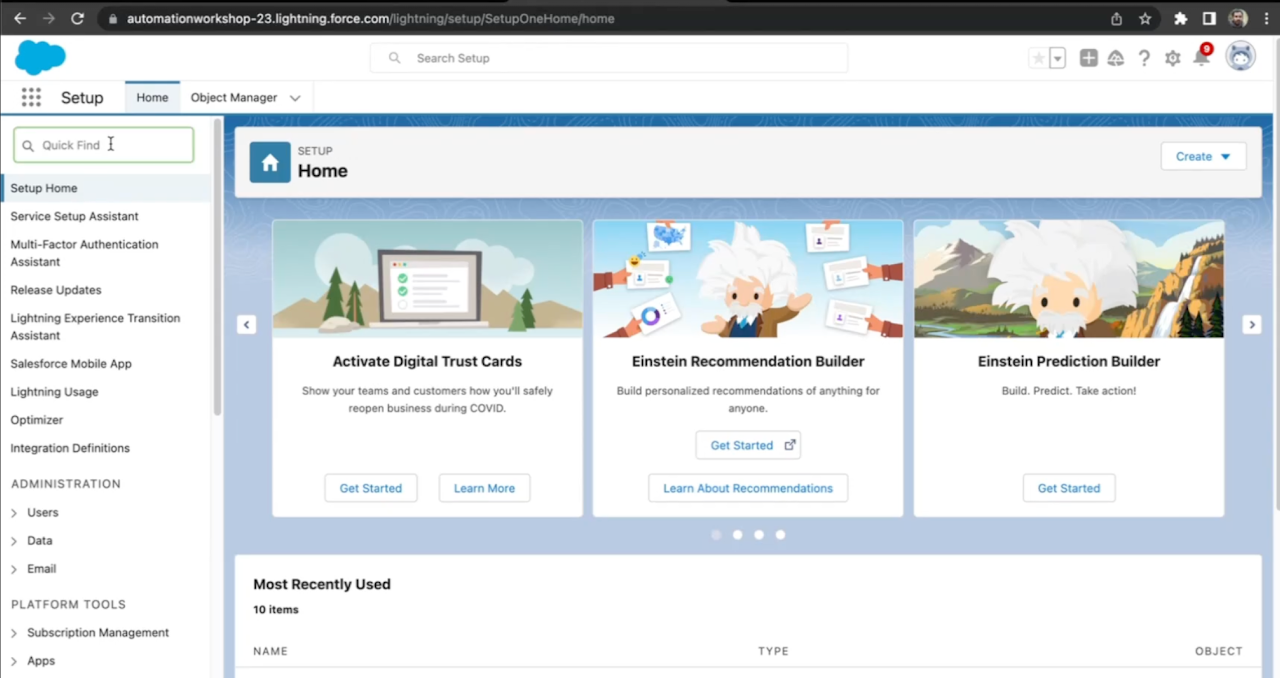Click the favorites star icon
Viewport: 1280px width, 678px height.
pyautogui.click(x=1038, y=58)
